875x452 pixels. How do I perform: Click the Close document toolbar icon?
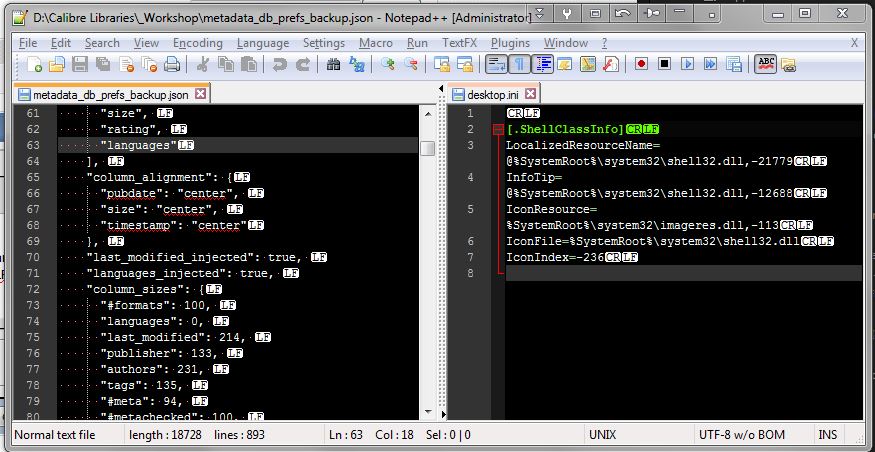(x=126, y=65)
